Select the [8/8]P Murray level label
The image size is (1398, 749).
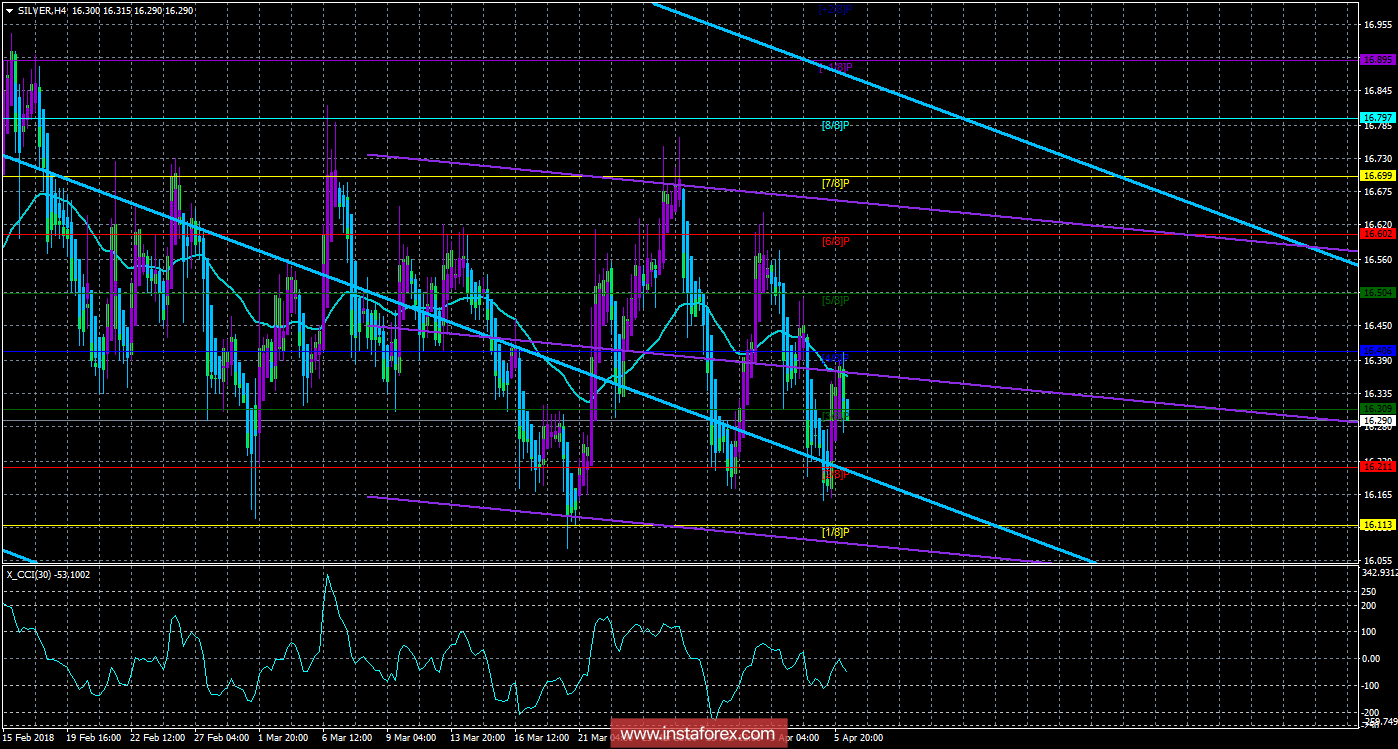click(x=834, y=126)
